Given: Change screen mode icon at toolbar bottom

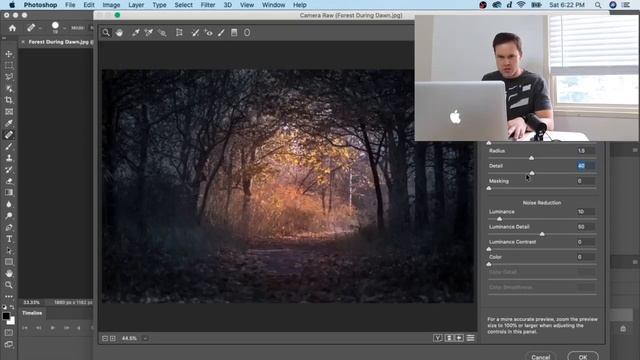Looking at the screenshot, I should pos(9,344).
